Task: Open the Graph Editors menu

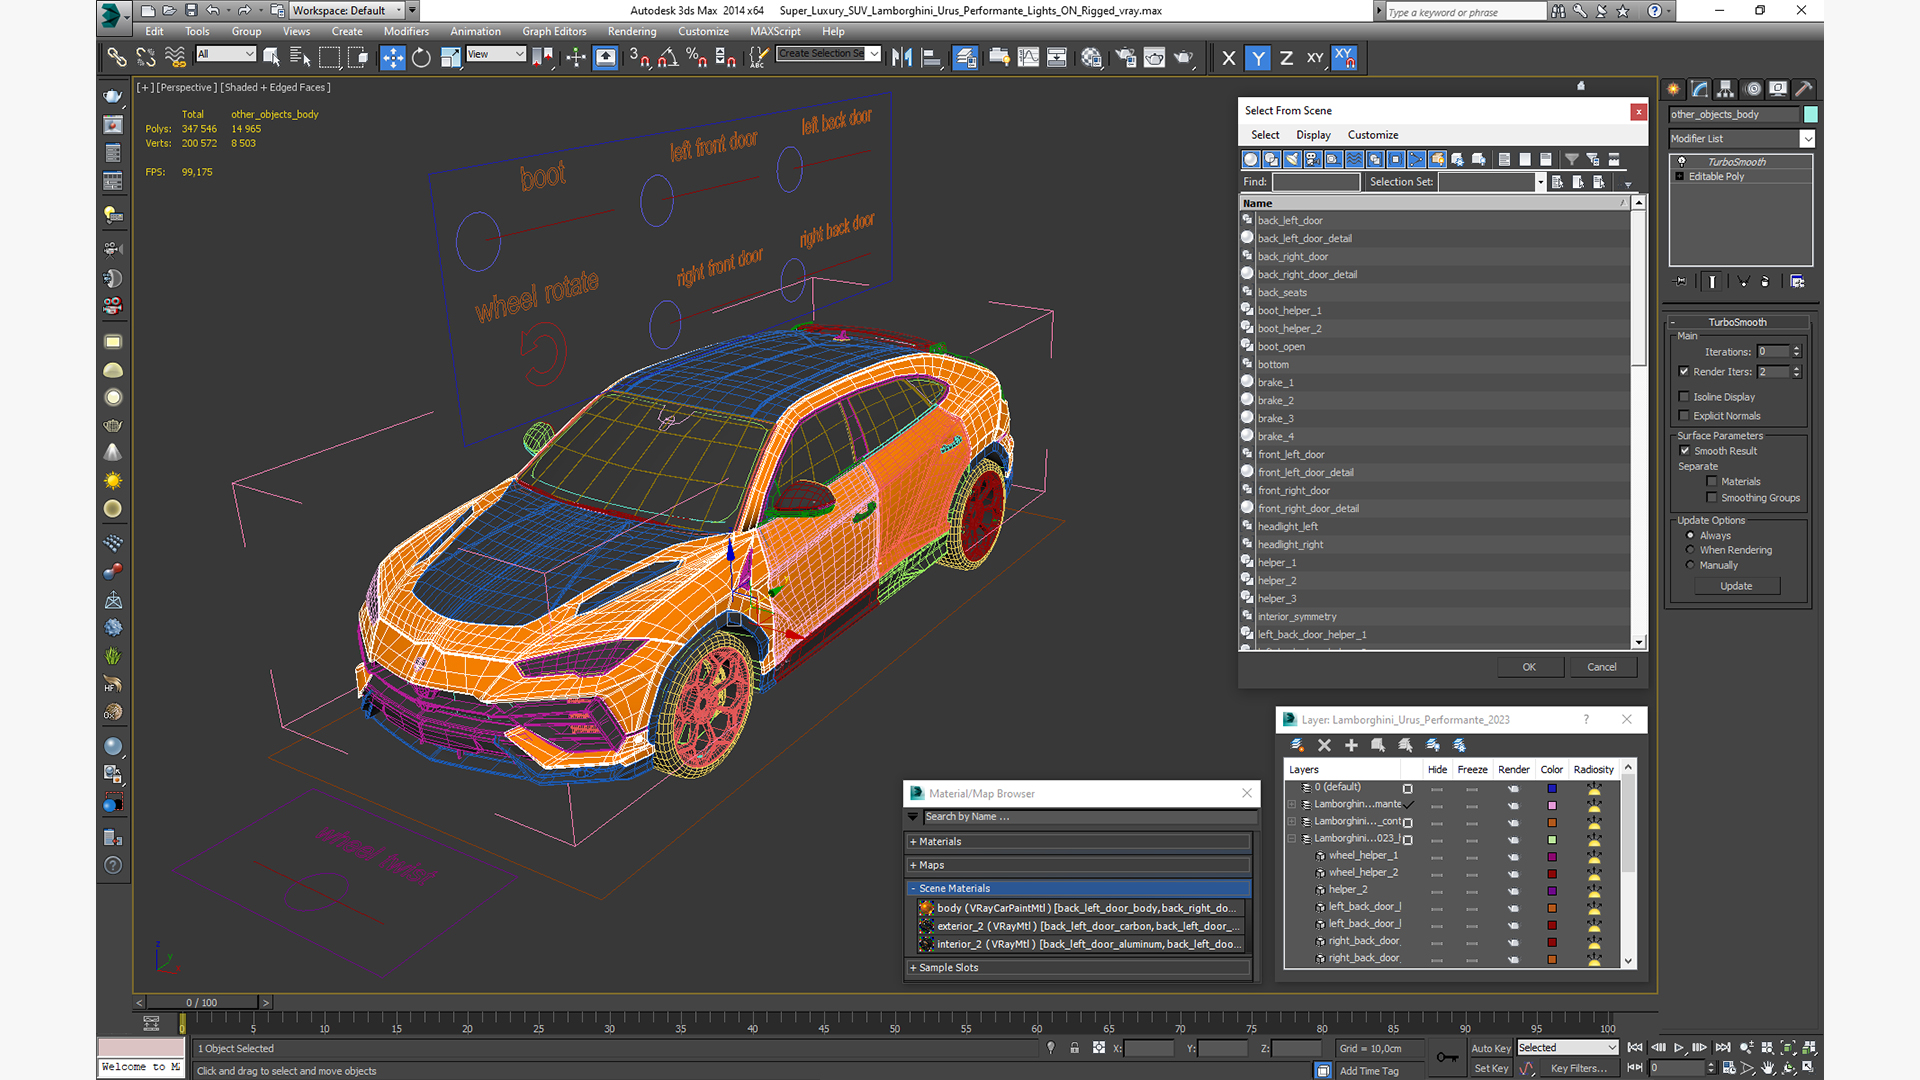Action: (554, 32)
